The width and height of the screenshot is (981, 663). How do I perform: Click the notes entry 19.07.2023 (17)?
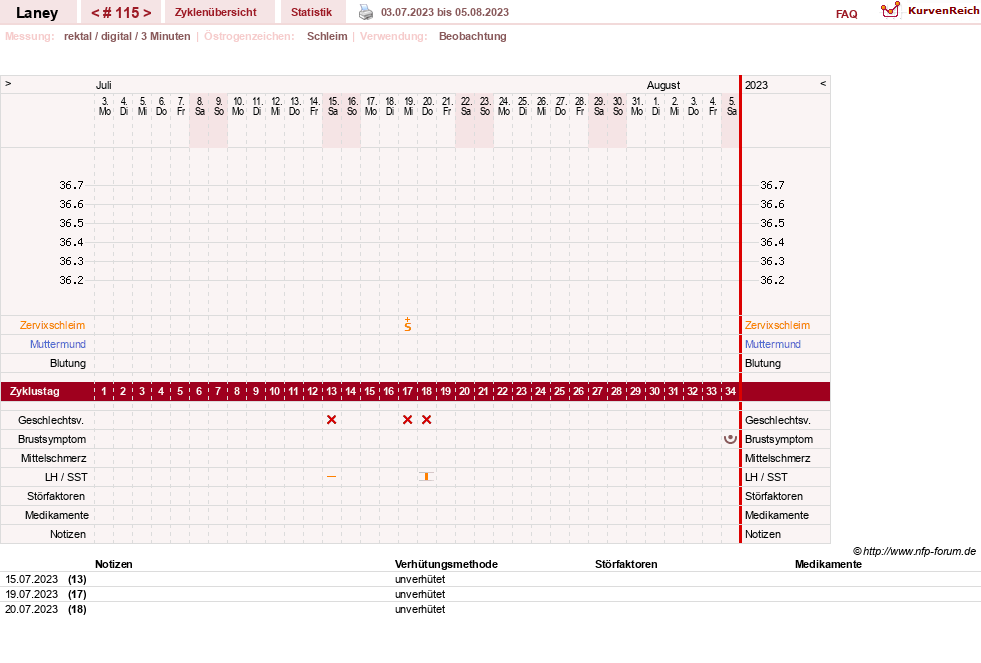point(46,594)
